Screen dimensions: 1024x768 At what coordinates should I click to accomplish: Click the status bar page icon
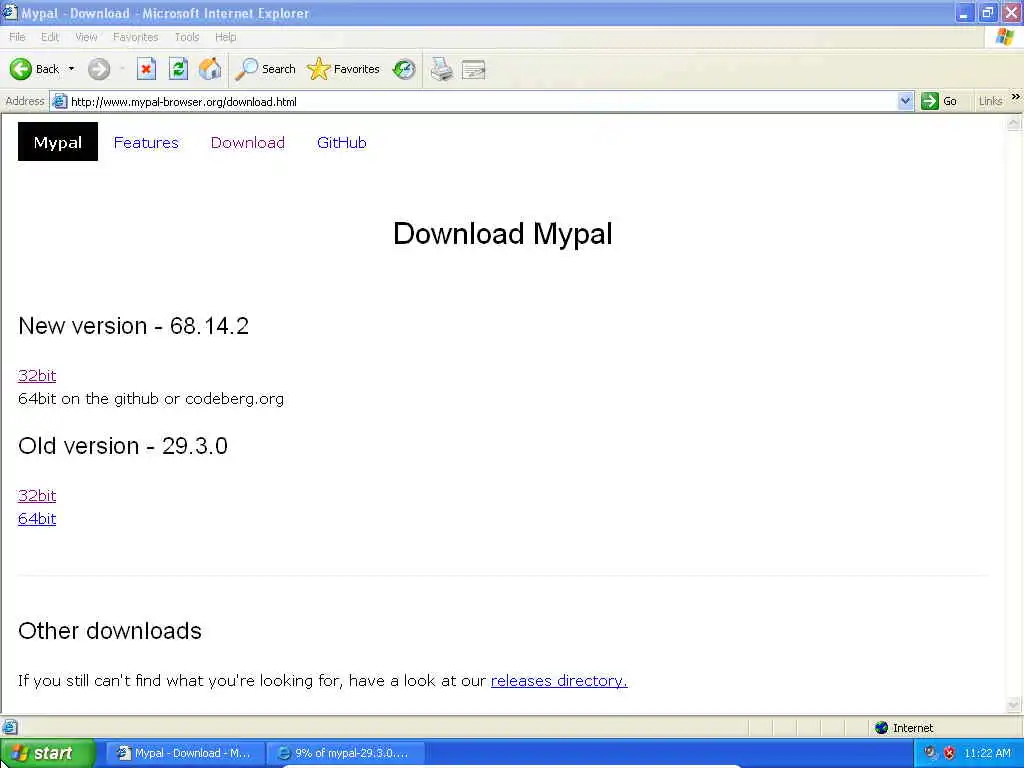click(10, 727)
